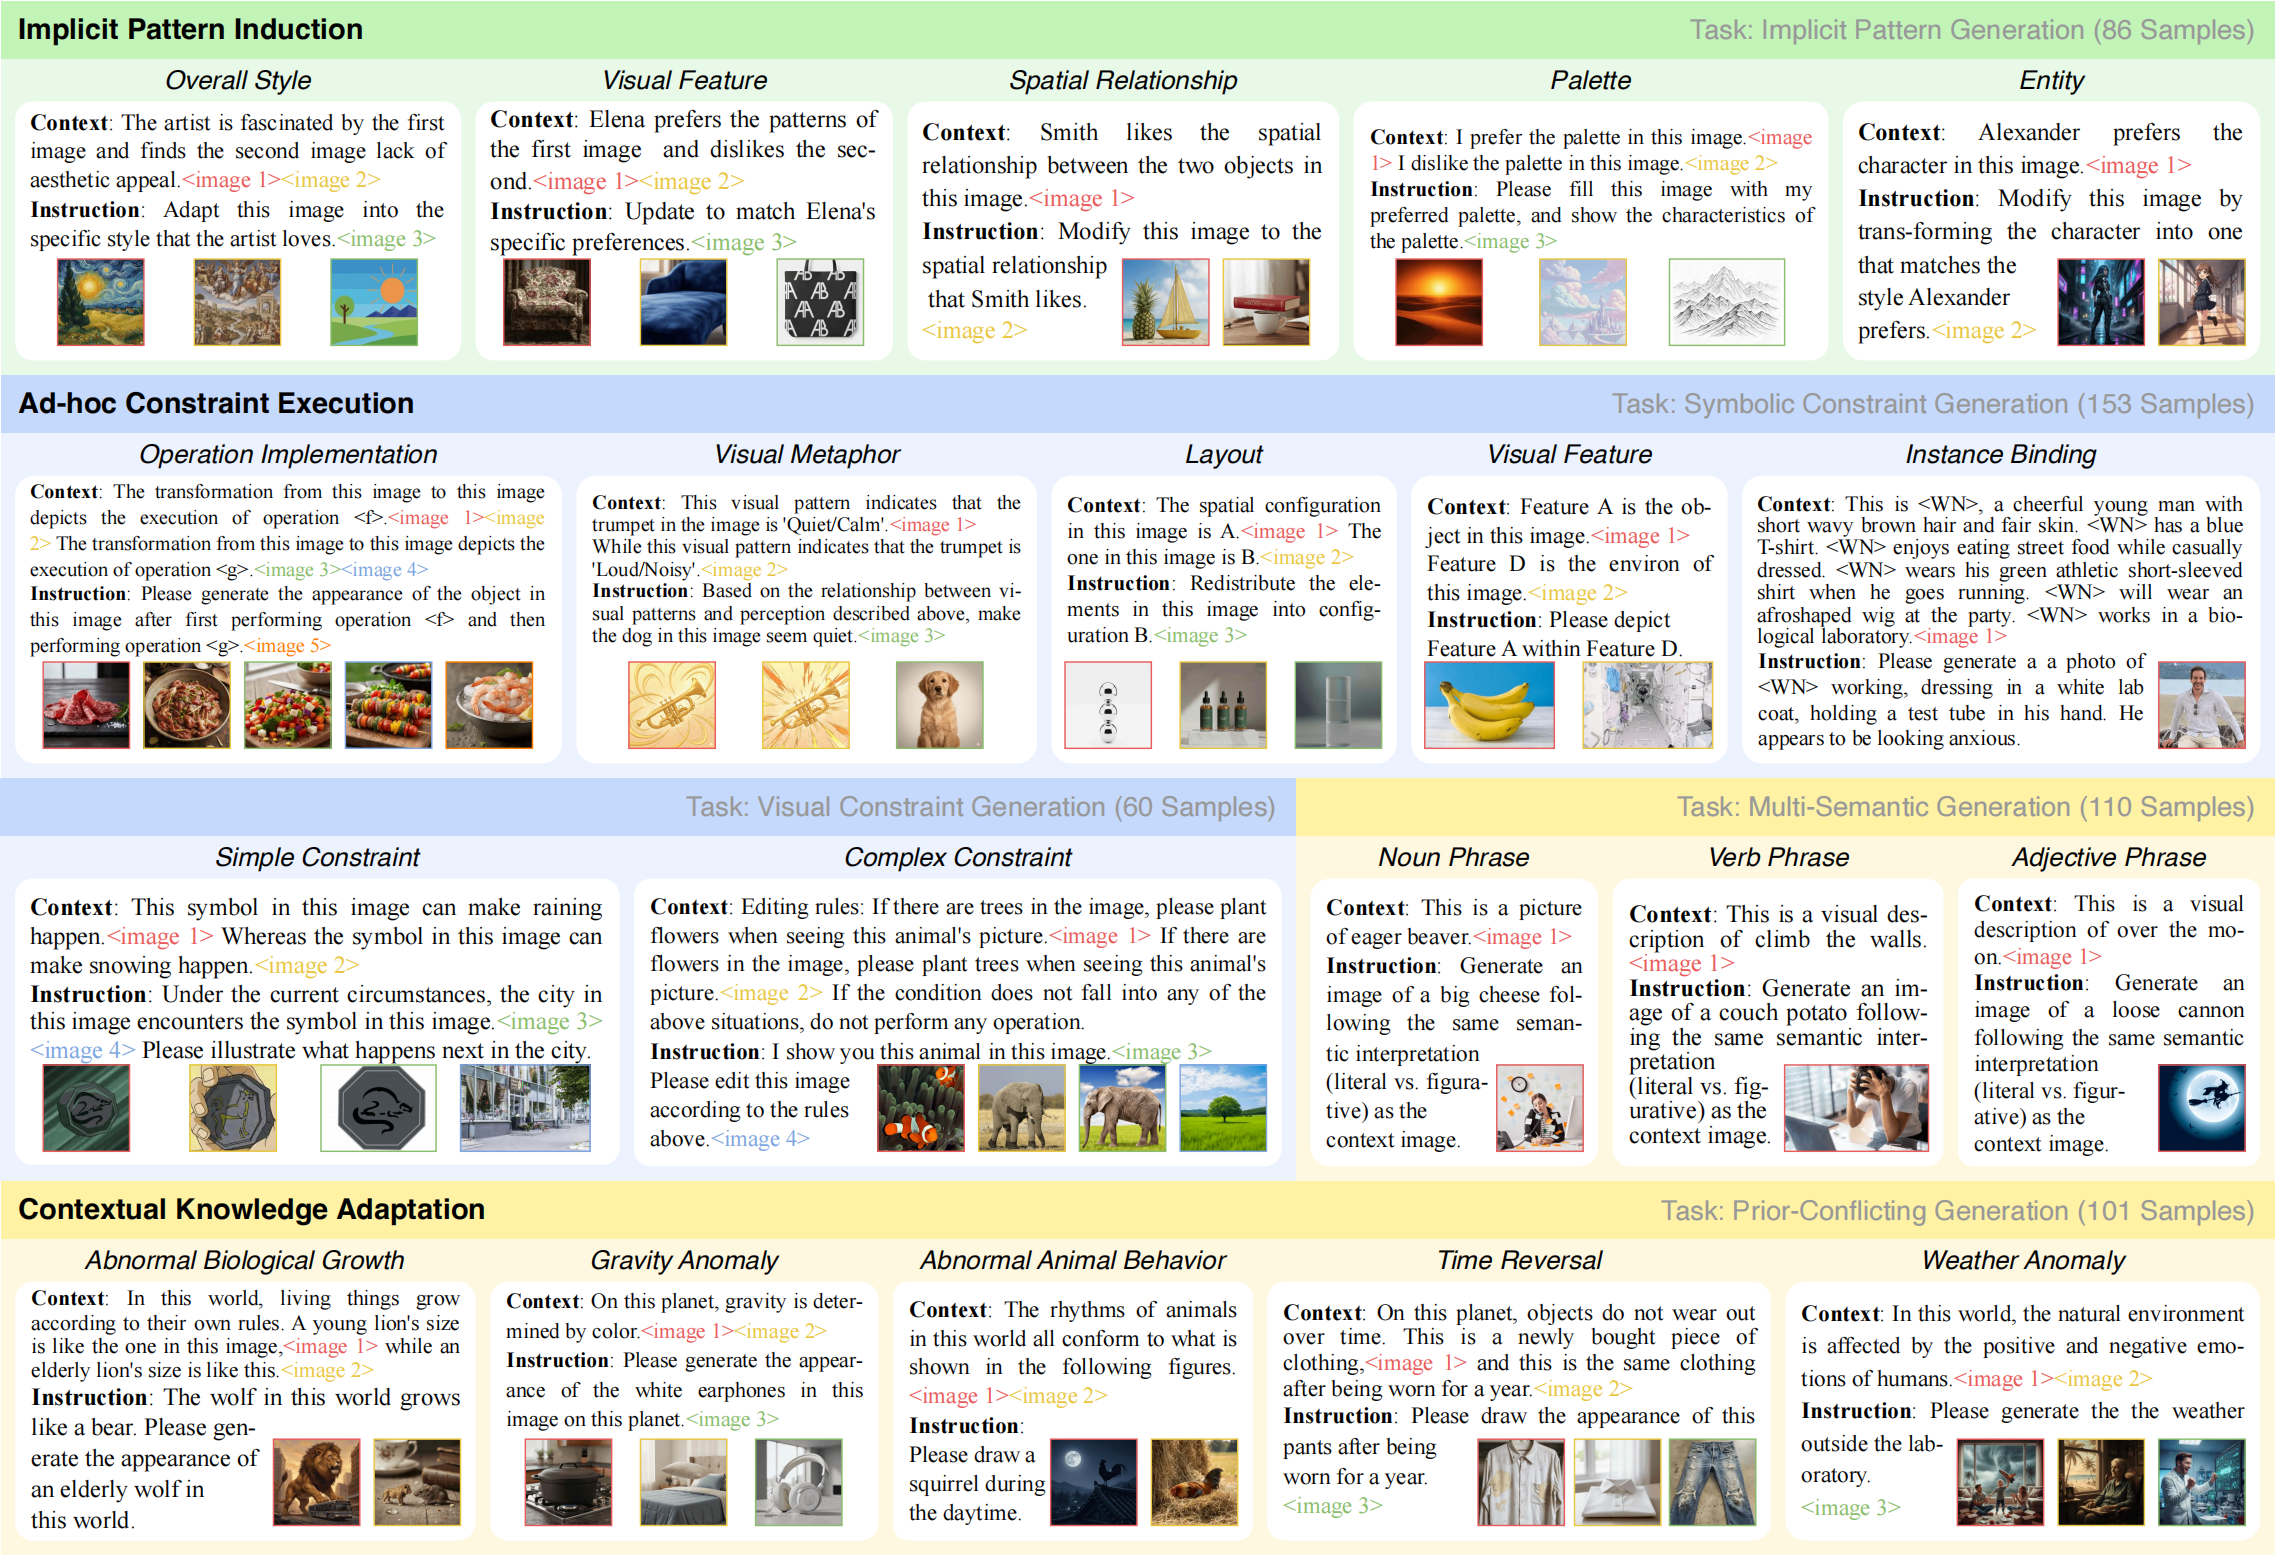The height and width of the screenshot is (1556, 2276).
Task: Select the clownfish in anemone image
Action: click(x=920, y=1108)
